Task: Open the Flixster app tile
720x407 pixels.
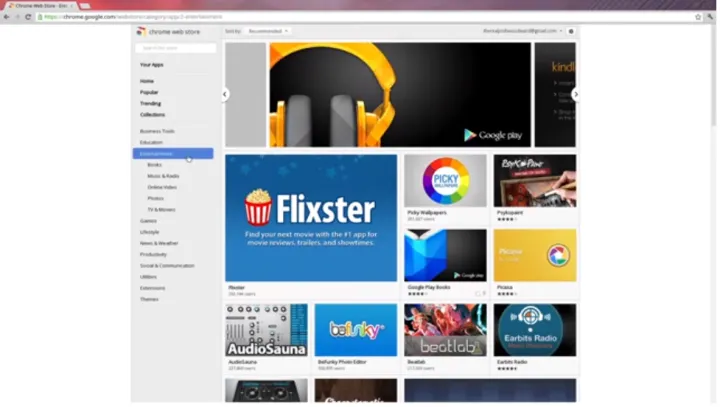Action: [311, 218]
